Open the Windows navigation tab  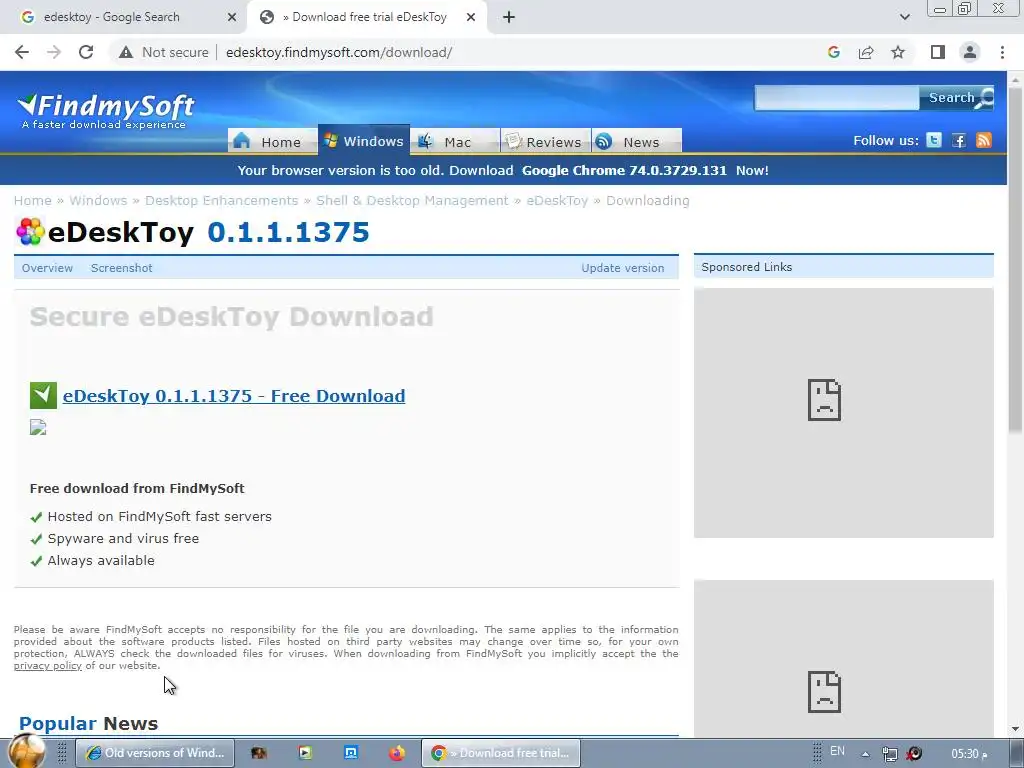(364, 140)
